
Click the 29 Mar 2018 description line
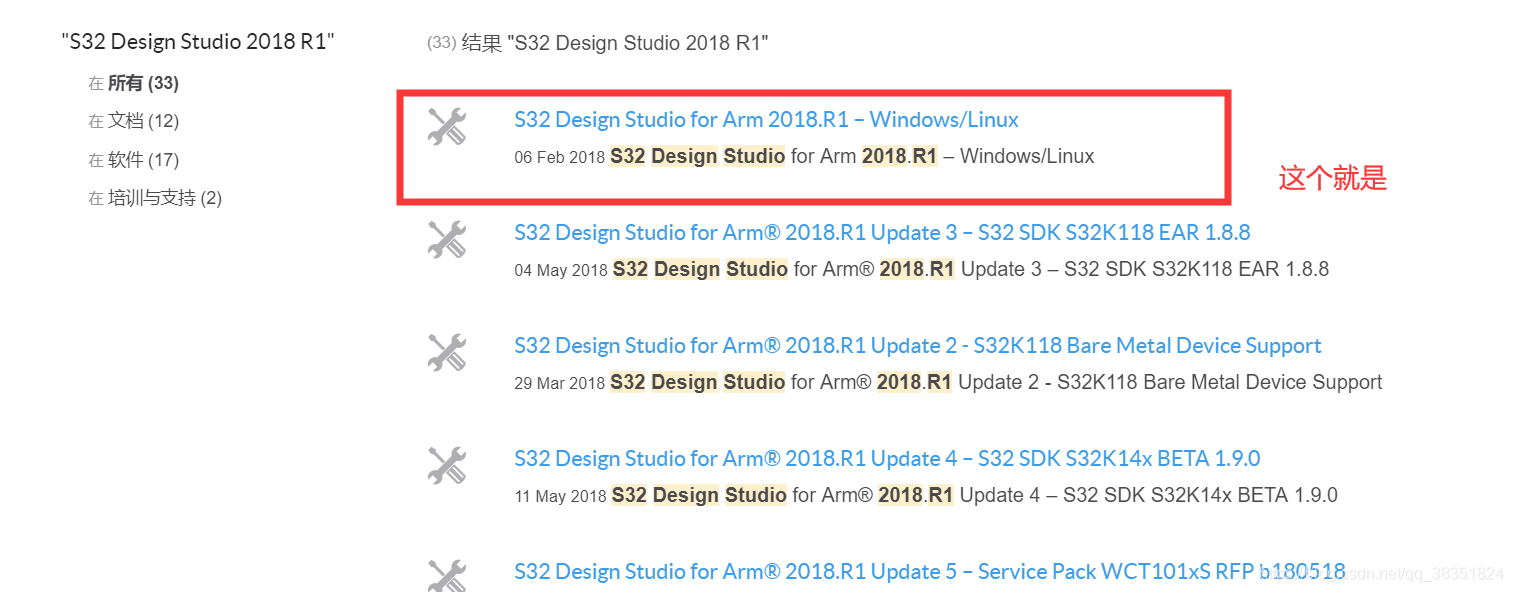tap(948, 383)
